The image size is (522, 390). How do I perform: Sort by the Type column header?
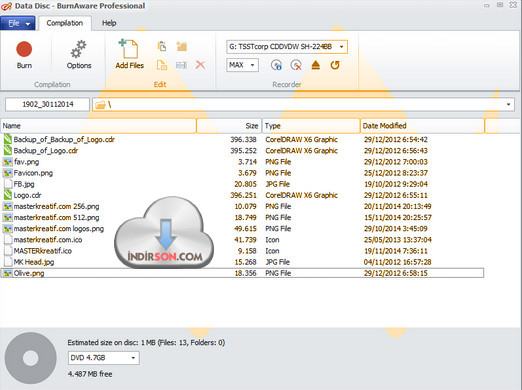coord(311,126)
